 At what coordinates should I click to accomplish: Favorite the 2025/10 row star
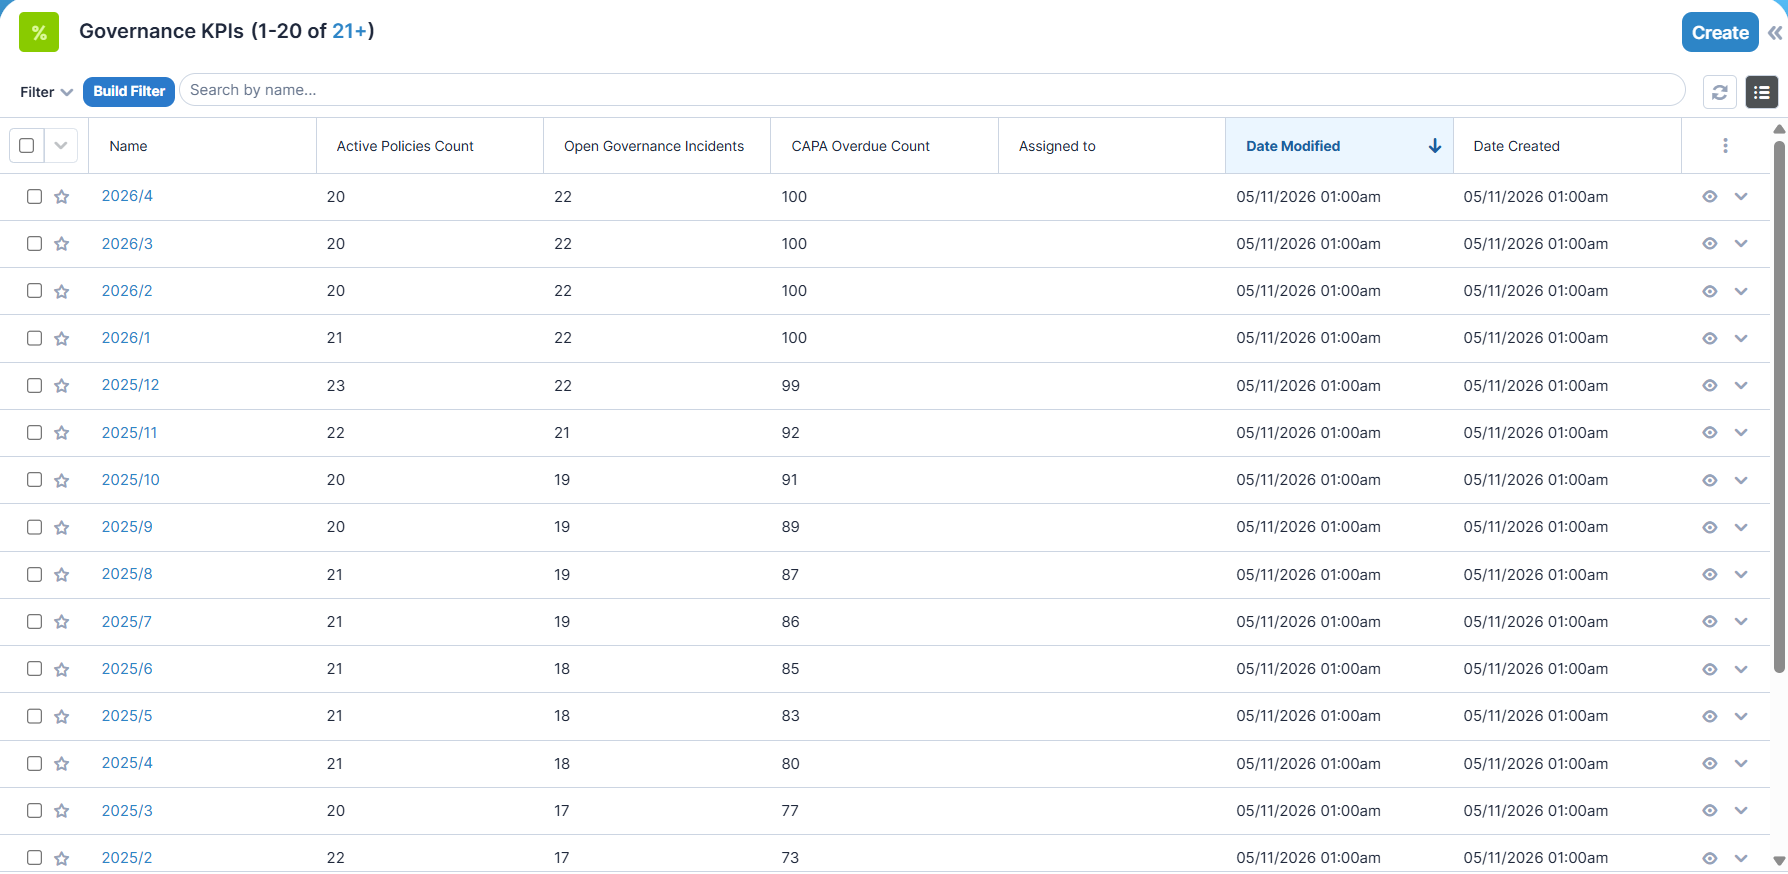[62, 480]
